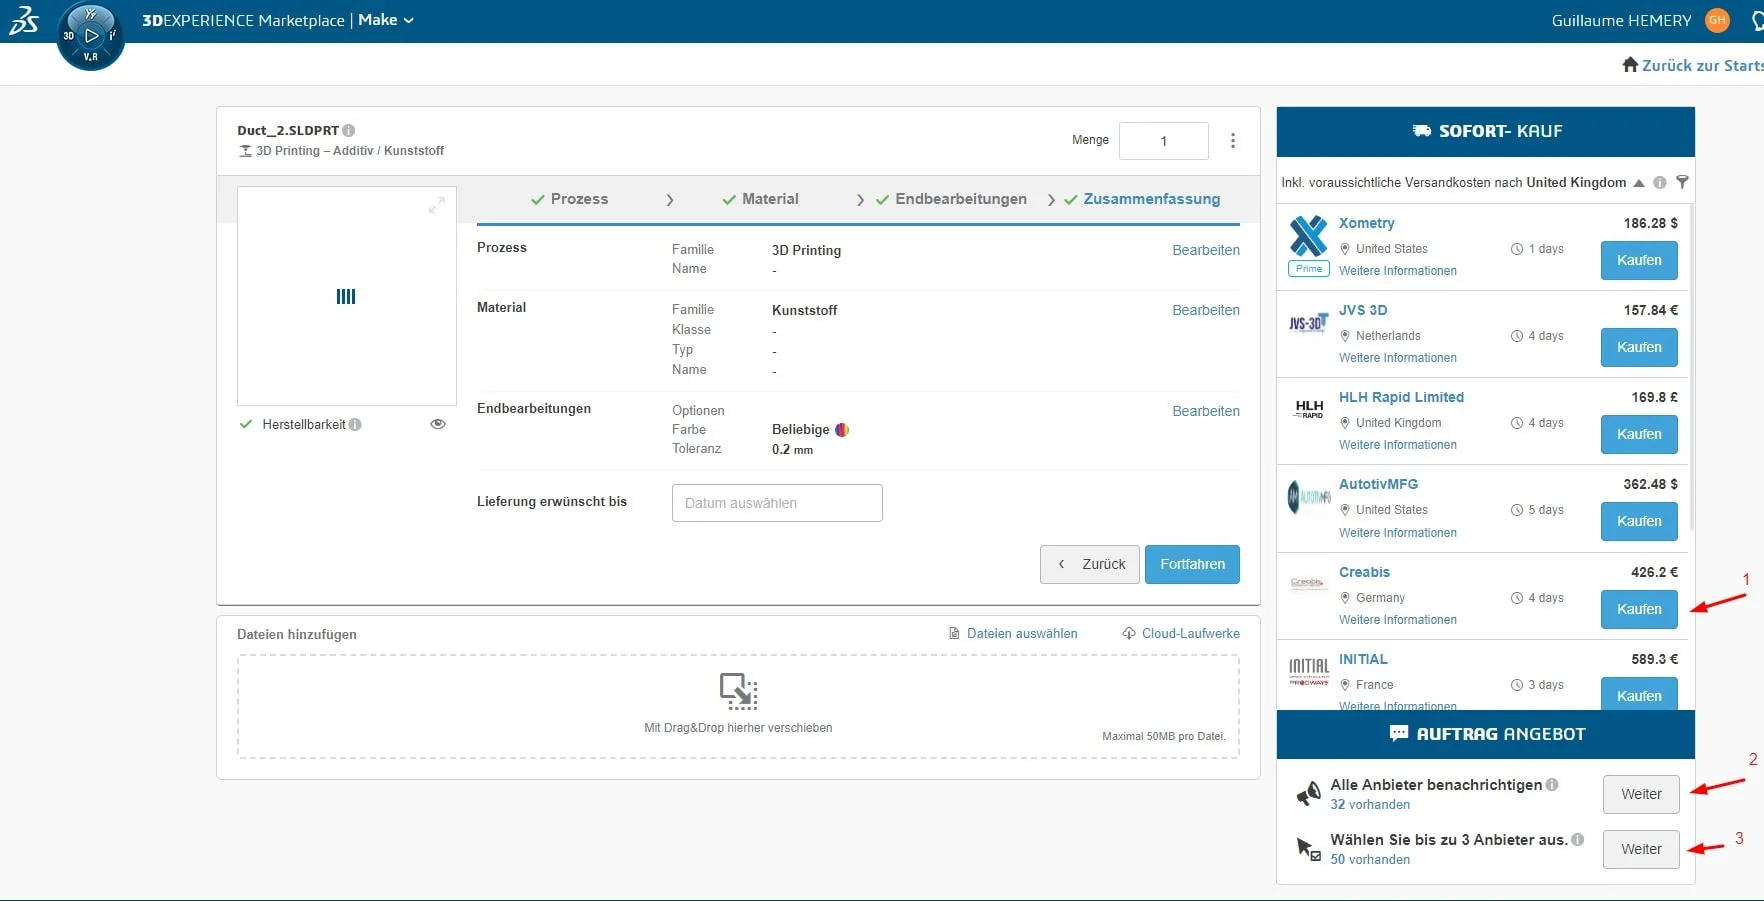Click the Duct_2.SLDPRT info icon
Screen dimensions: 1764x901
pos(349,130)
